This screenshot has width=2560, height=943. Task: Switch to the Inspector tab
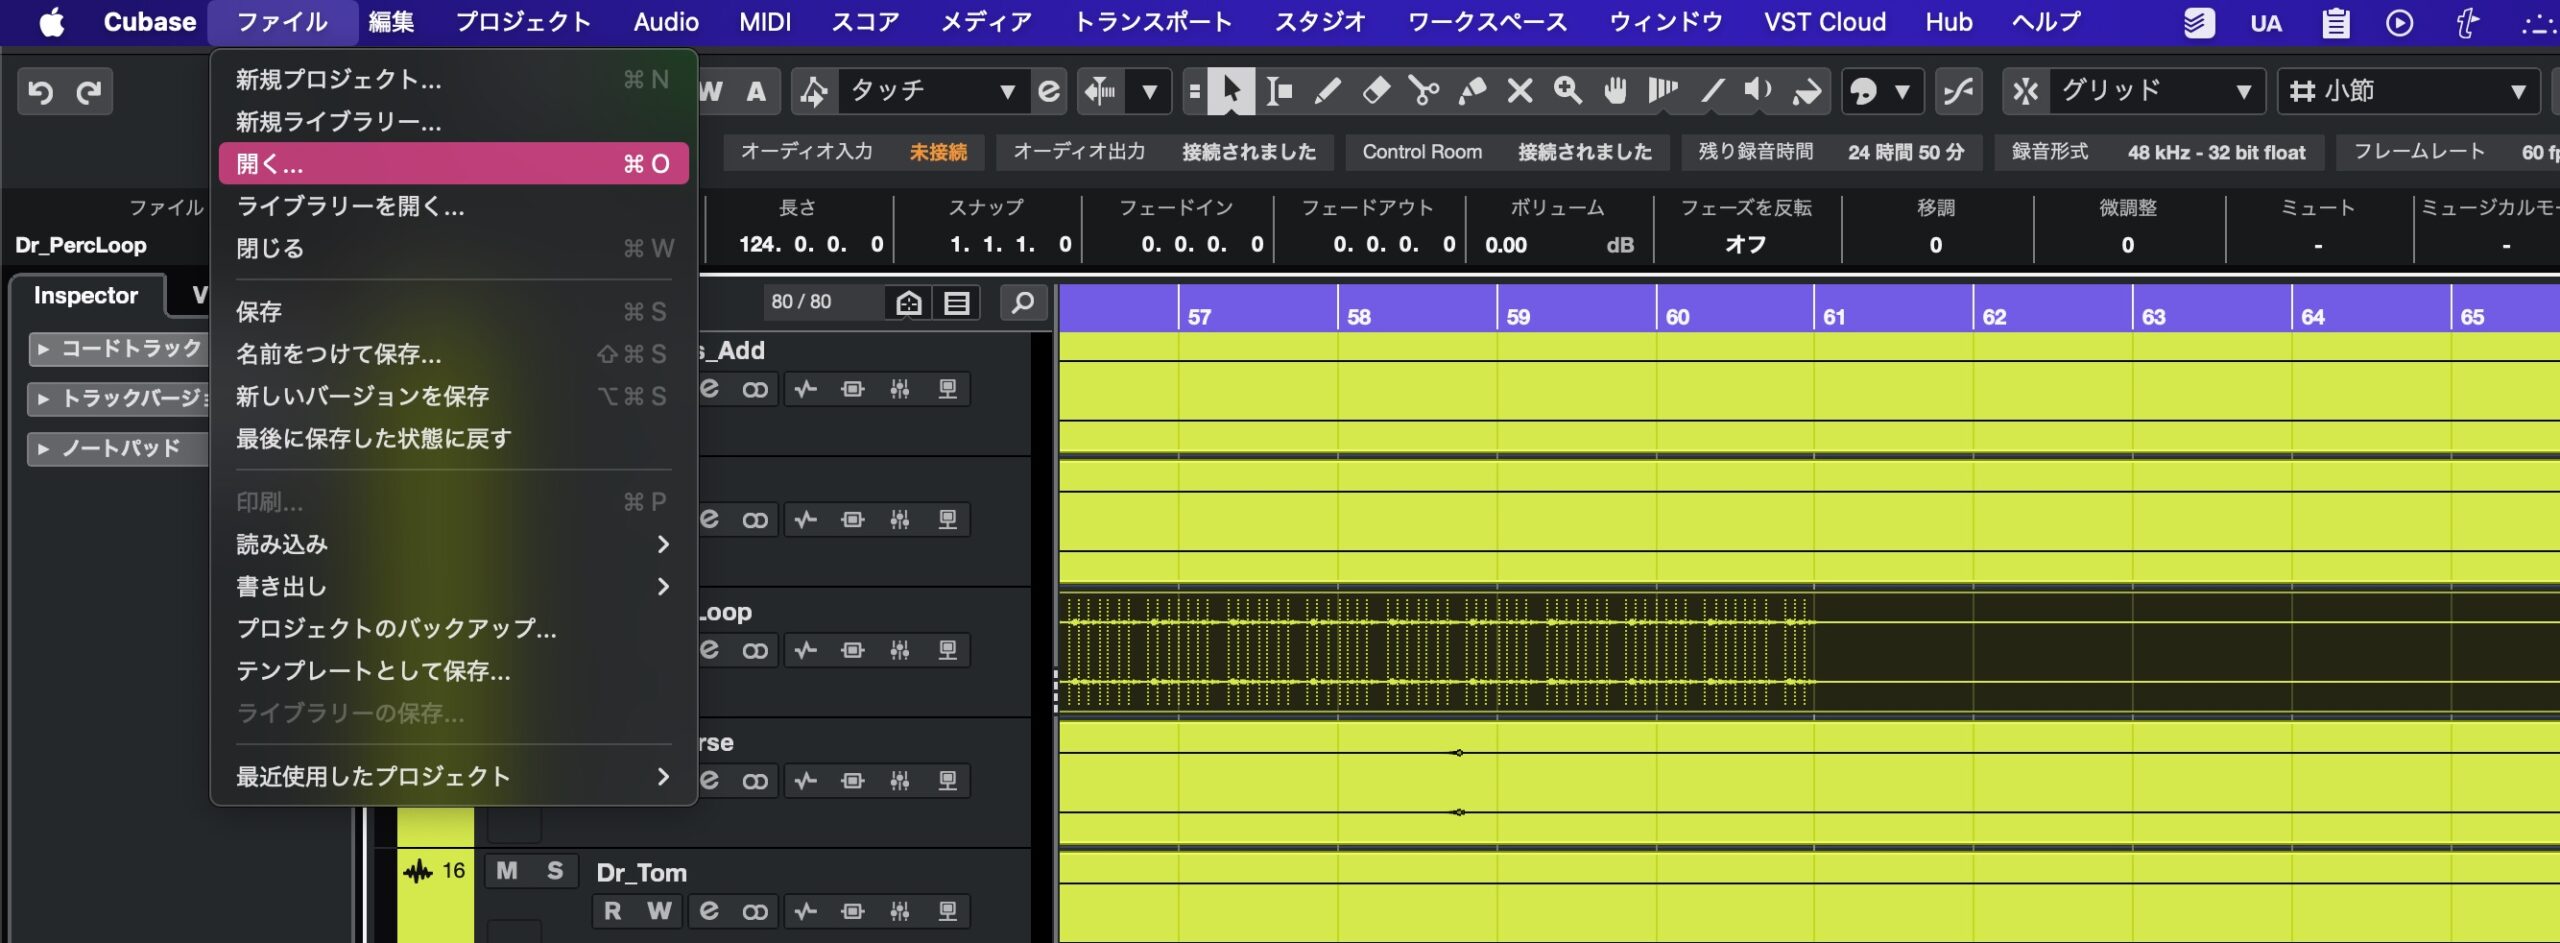(x=86, y=295)
